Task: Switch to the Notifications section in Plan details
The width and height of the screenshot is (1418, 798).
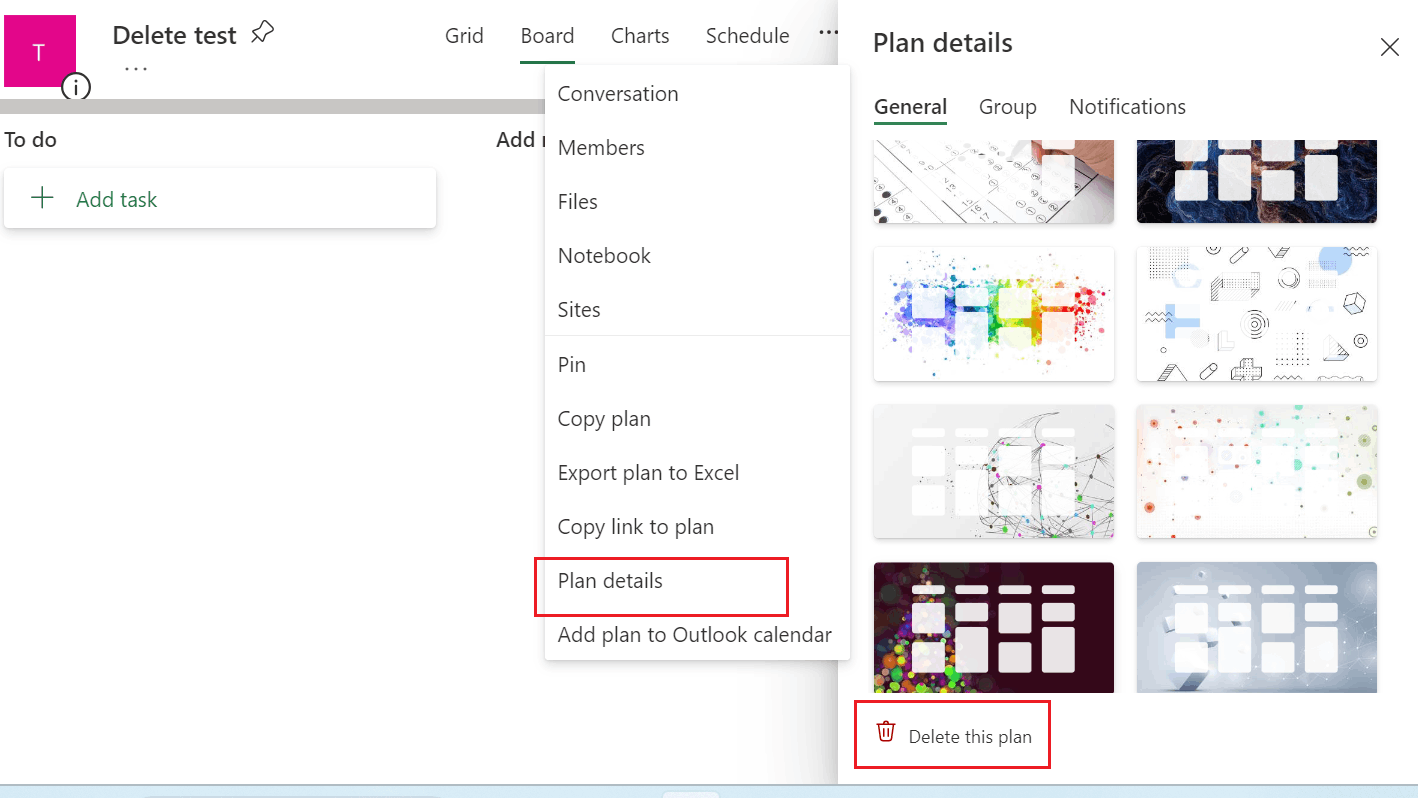Action: [1127, 106]
